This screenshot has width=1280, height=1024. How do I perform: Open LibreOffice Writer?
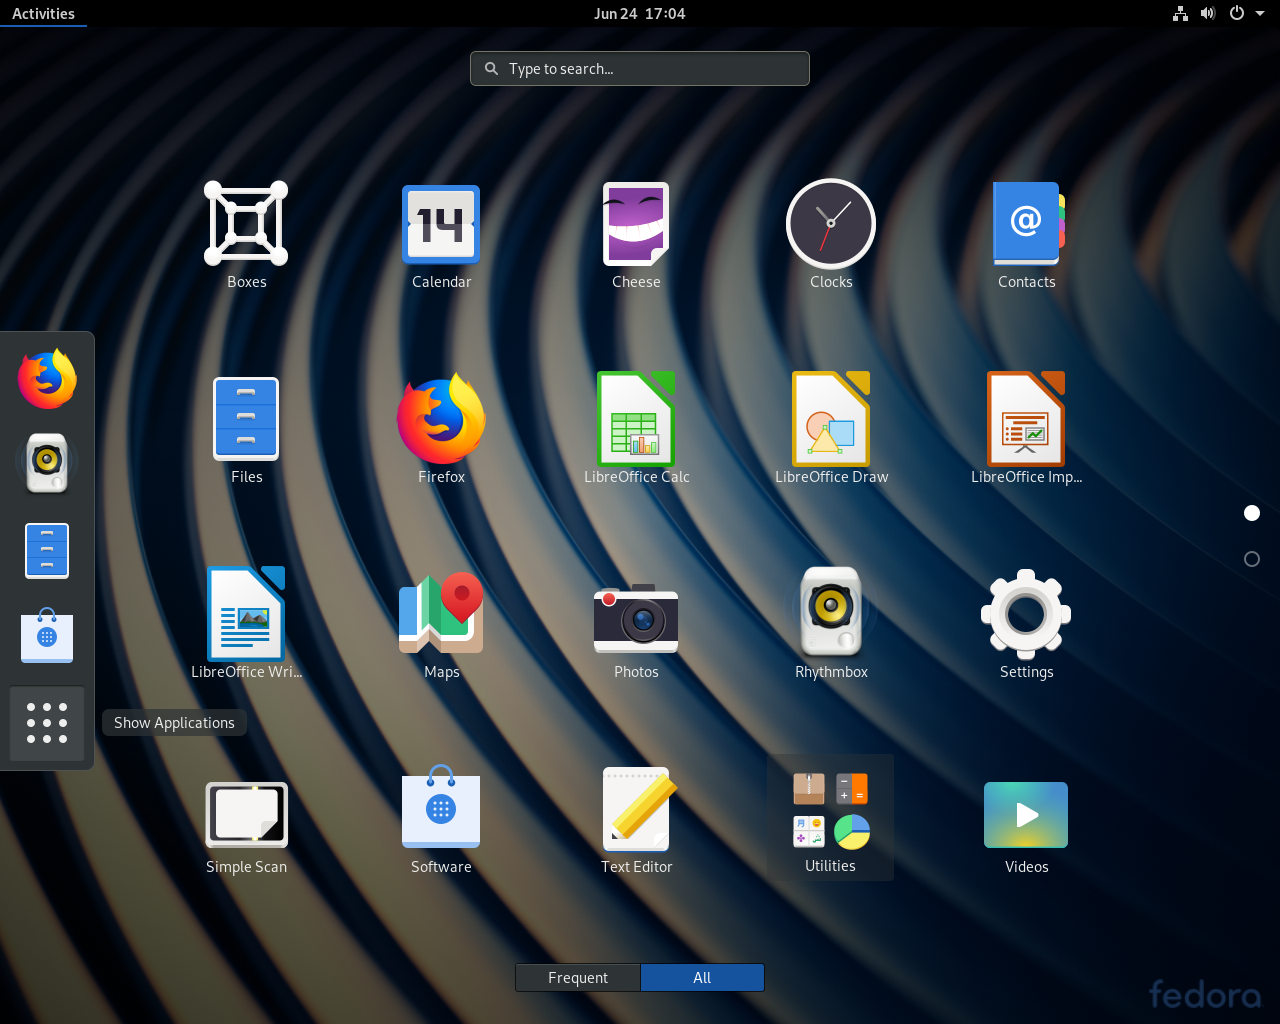[x=246, y=626]
